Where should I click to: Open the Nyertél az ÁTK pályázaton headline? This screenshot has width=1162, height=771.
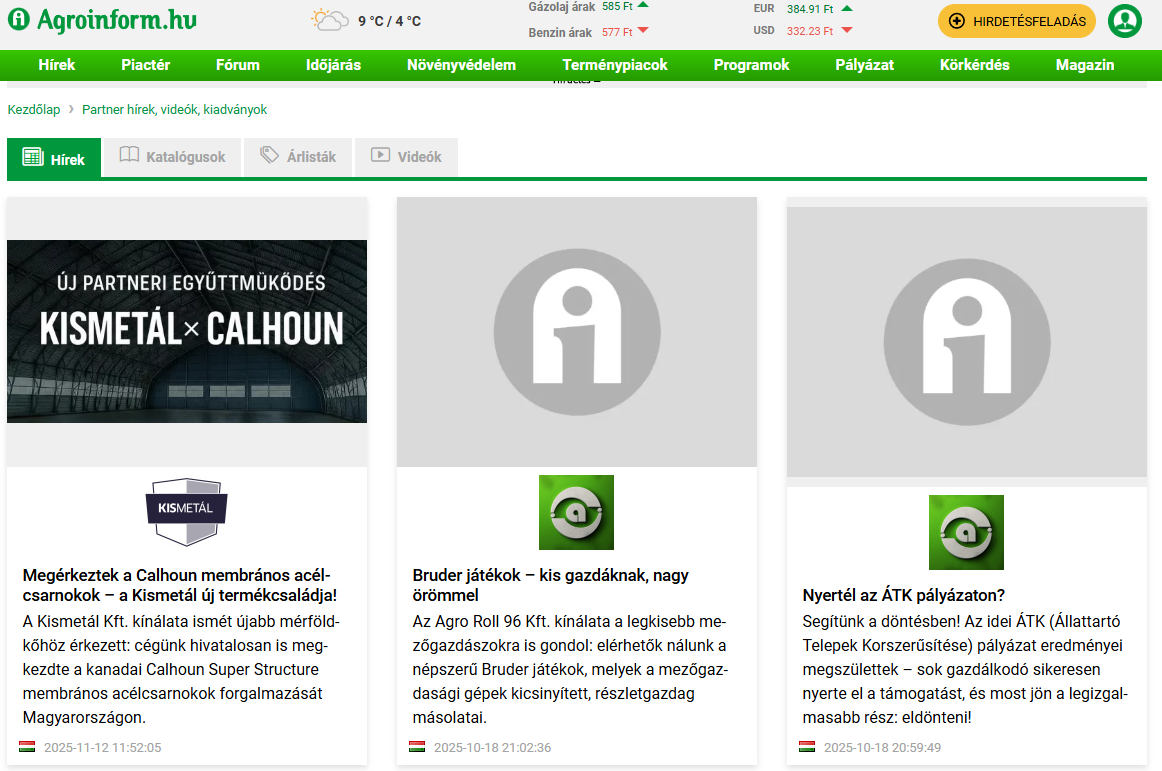(x=903, y=595)
